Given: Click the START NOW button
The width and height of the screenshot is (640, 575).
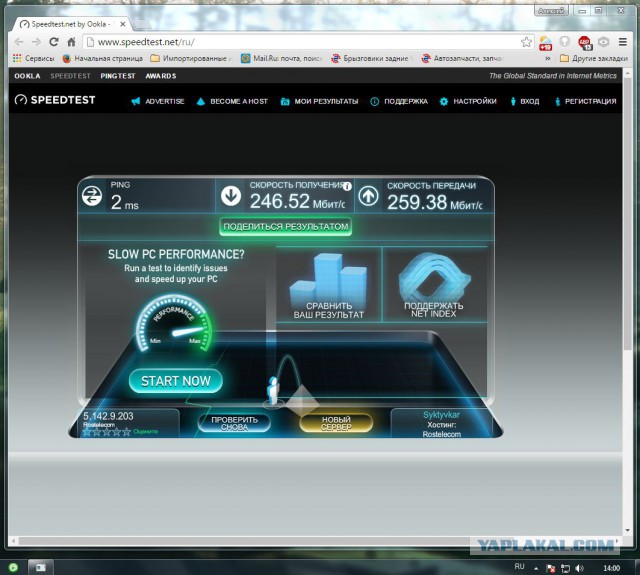Looking at the screenshot, I should [176, 381].
